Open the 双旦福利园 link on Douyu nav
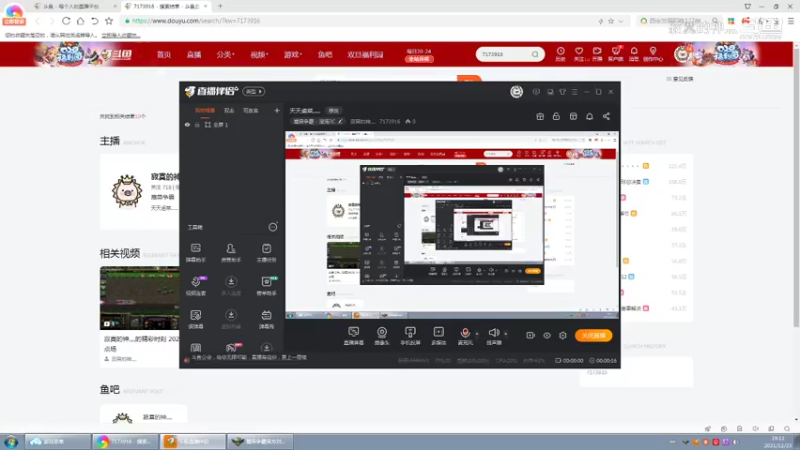 (x=365, y=55)
